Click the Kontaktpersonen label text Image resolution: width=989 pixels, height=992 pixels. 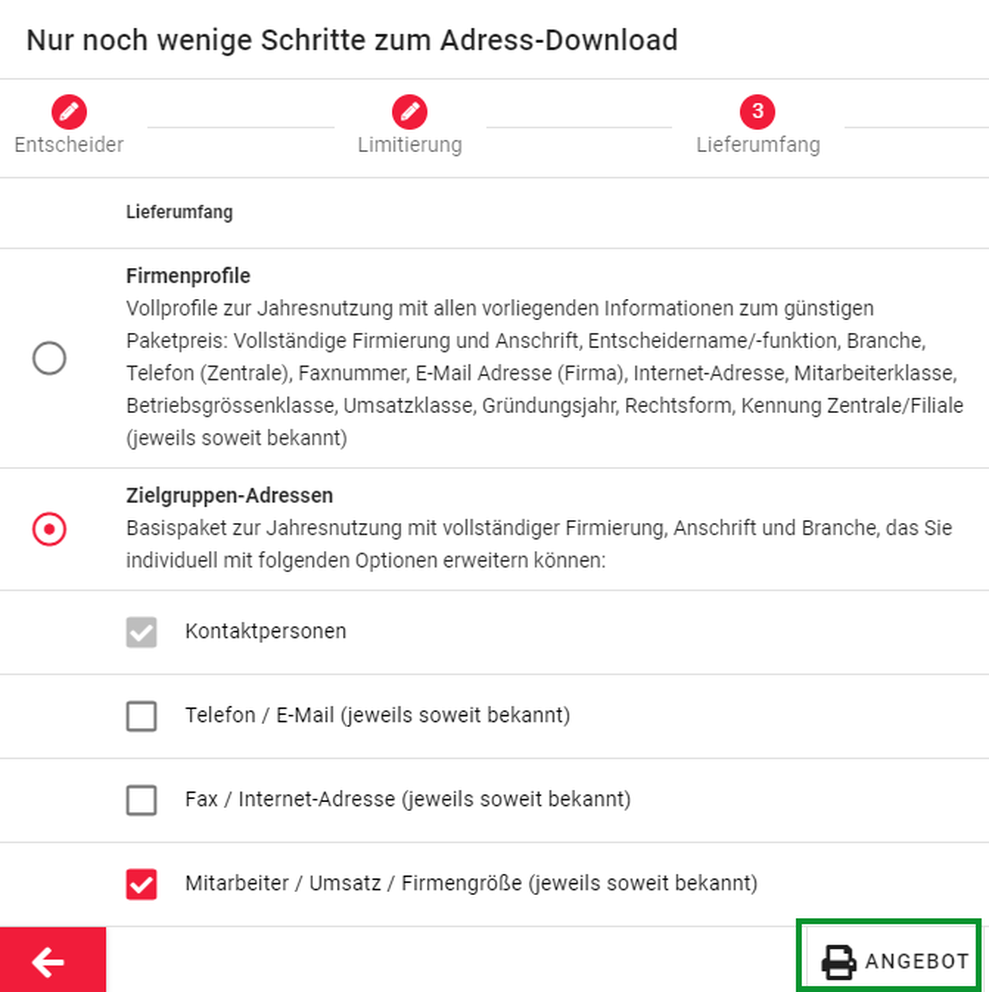(x=266, y=631)
